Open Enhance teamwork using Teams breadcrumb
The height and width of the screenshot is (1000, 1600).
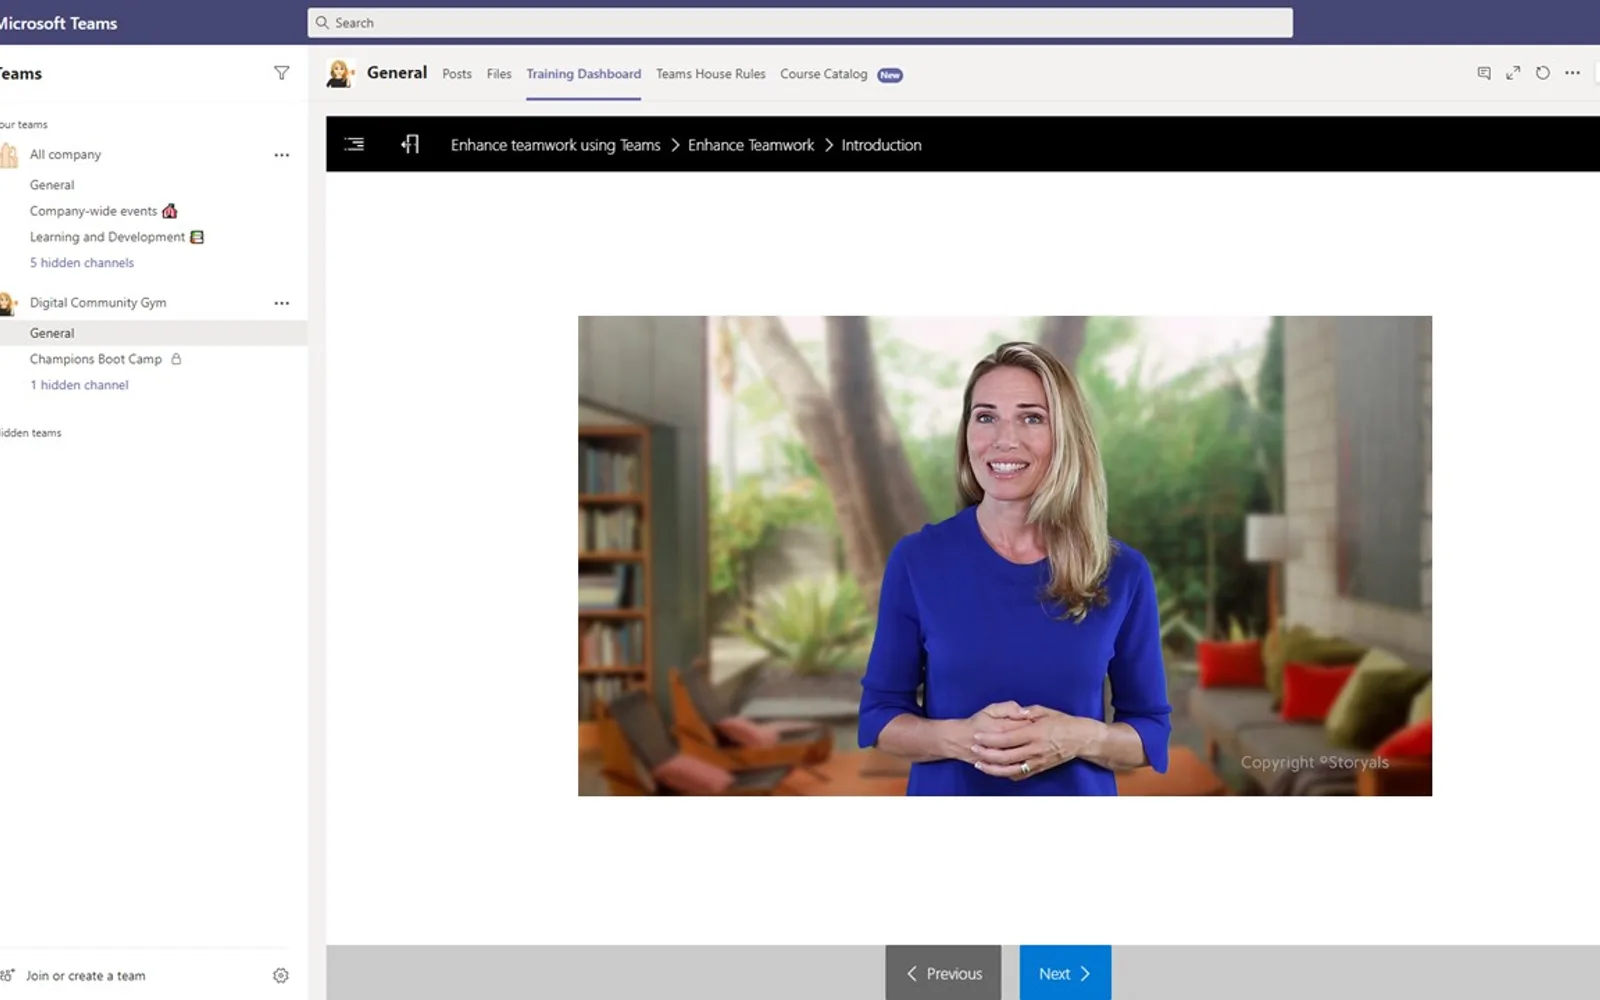(x=555, y=145)
